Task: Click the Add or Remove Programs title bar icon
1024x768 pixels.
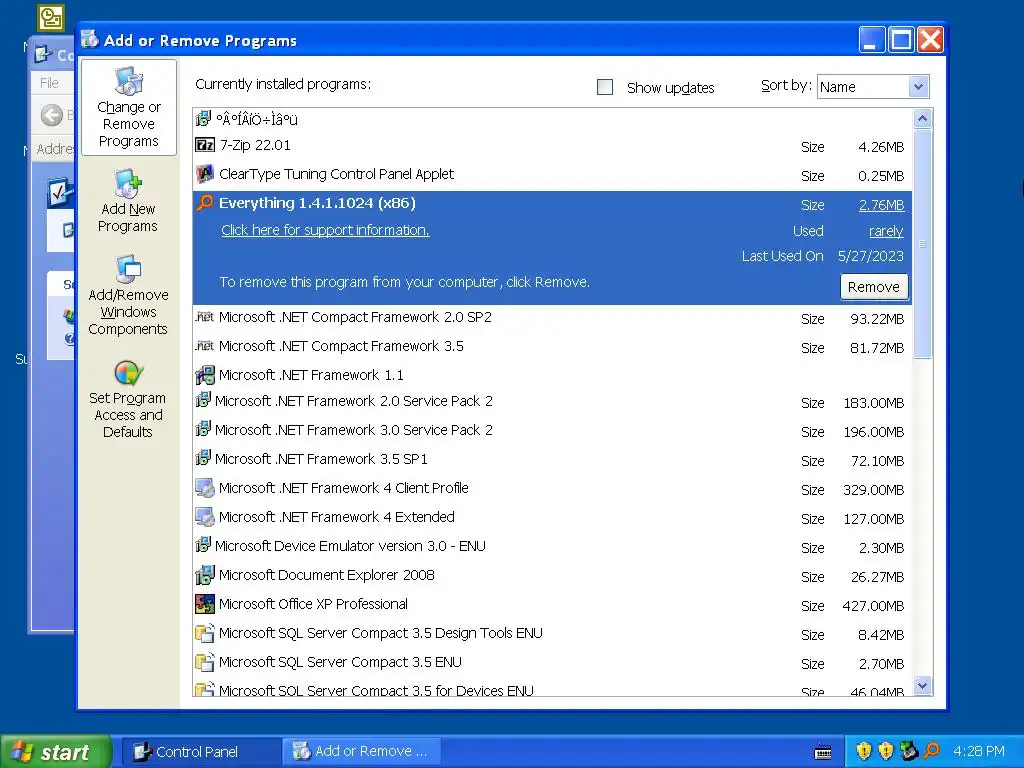Action: click(x=90, y=40)
